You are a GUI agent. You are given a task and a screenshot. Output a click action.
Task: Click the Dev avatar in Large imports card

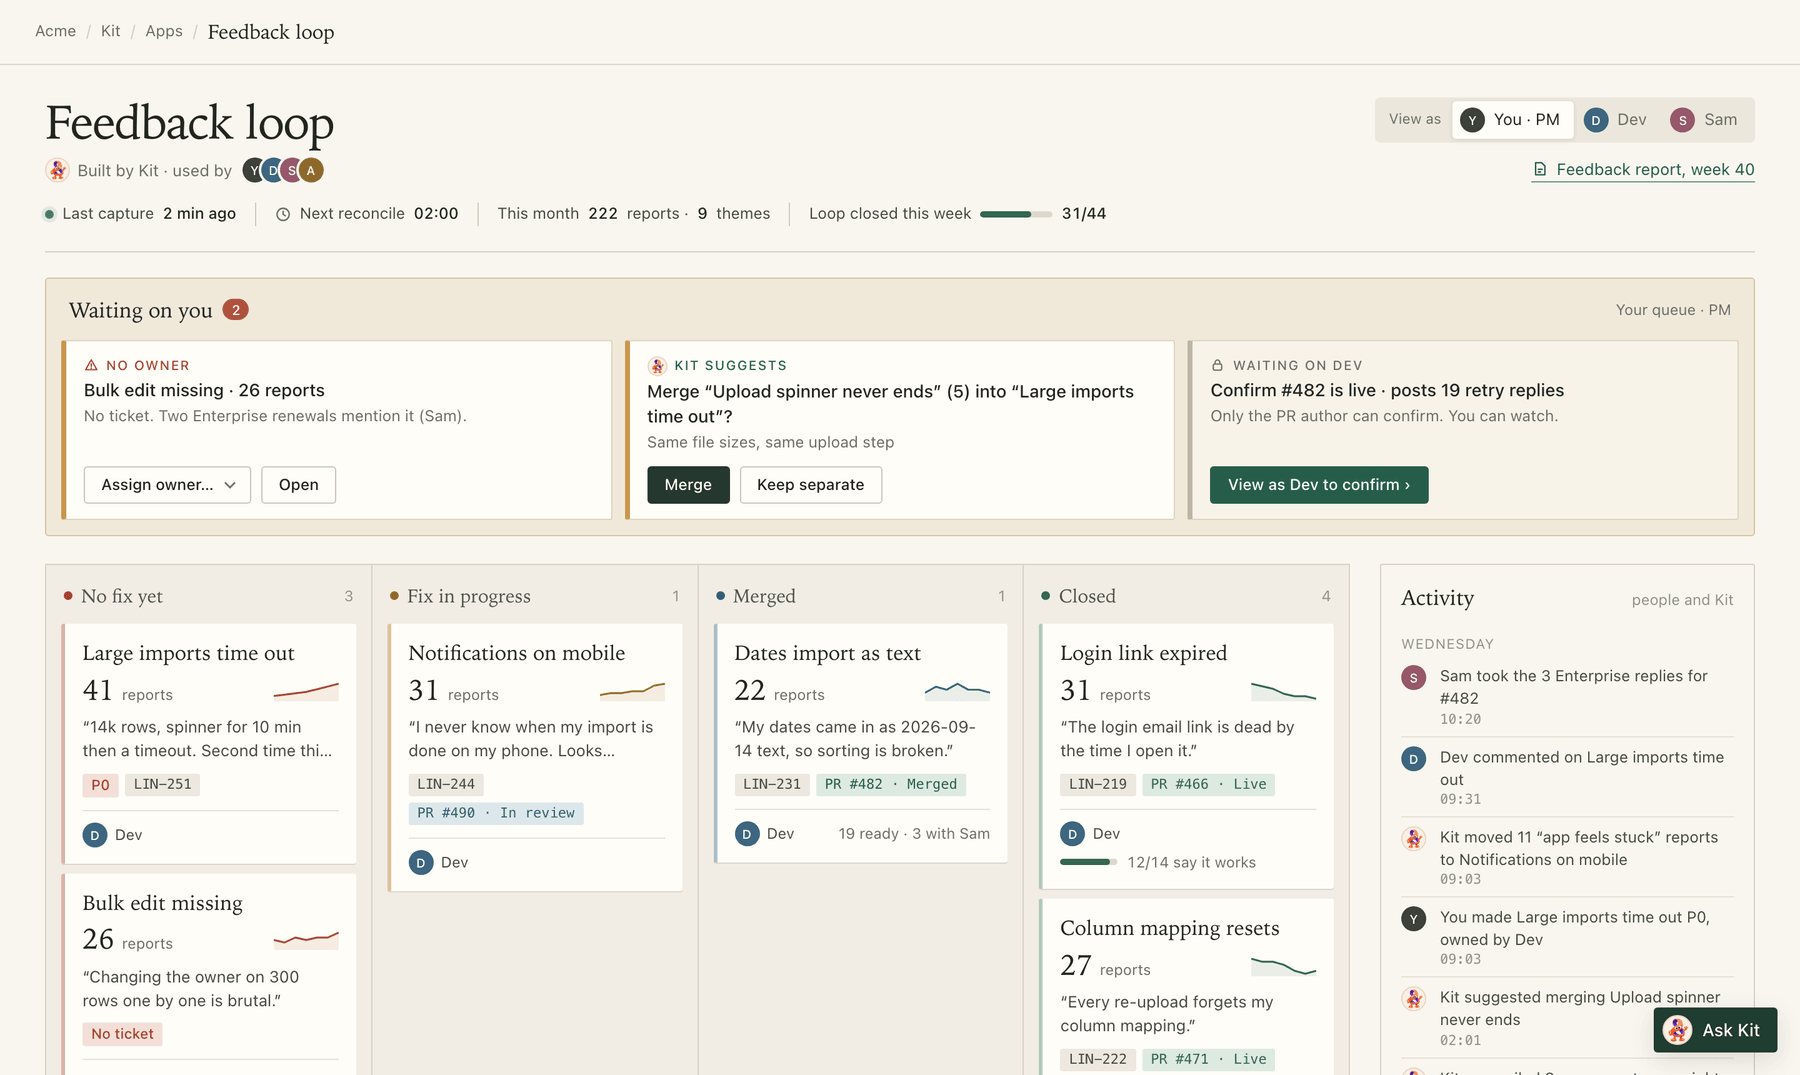pos(95,835)
